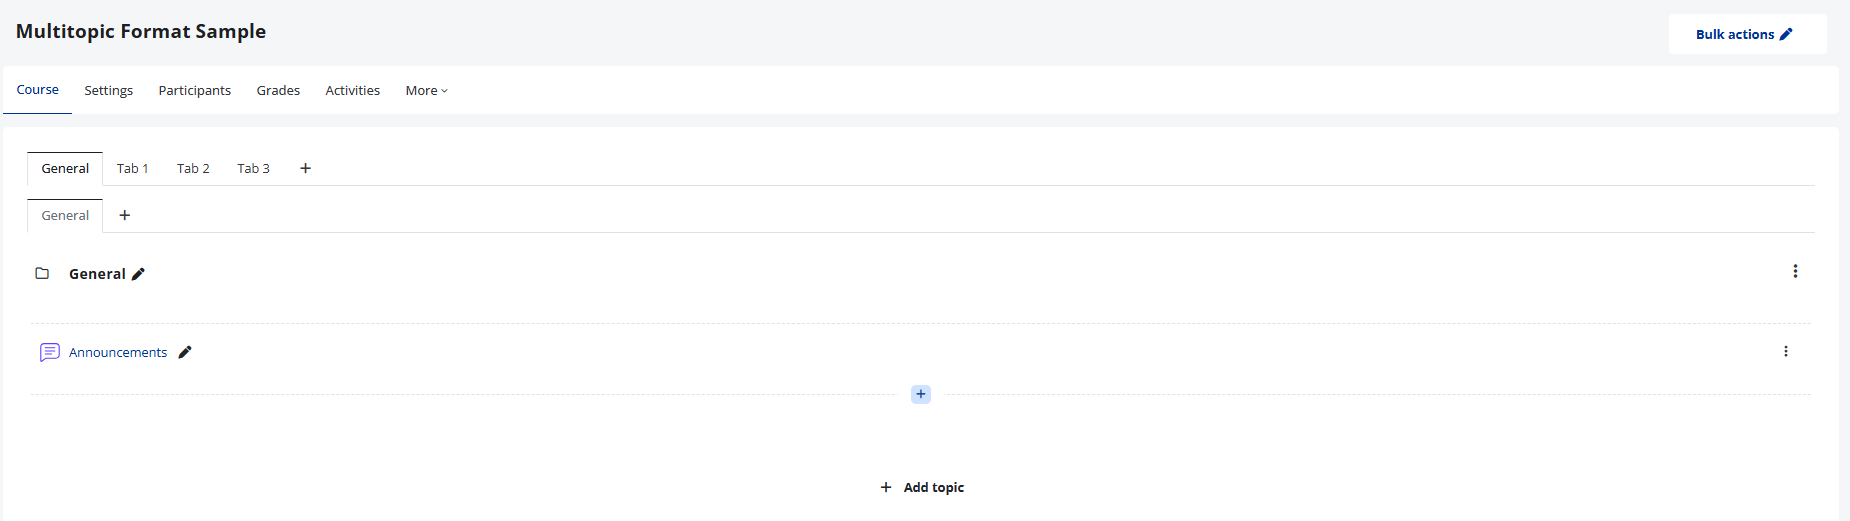Open the General section three-dot menu
The height and width of the screenshot is (521, 1850).
[1795, 271]
